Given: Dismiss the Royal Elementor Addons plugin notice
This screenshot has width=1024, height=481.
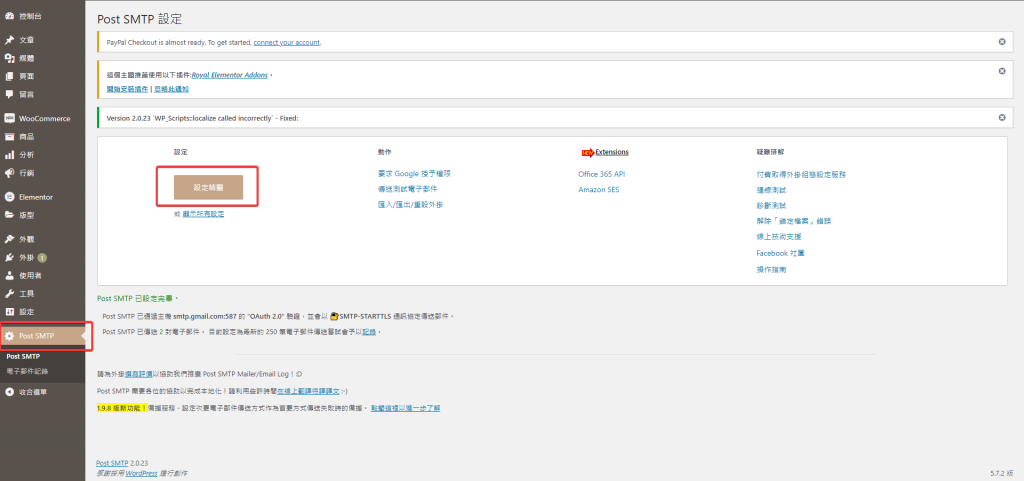Looking at the screenshot, I should click(1002, 71).
